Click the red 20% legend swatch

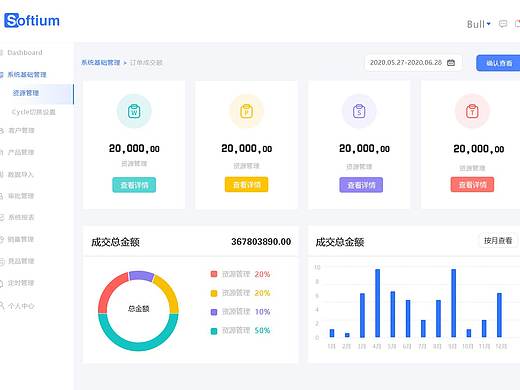point(214,274)
